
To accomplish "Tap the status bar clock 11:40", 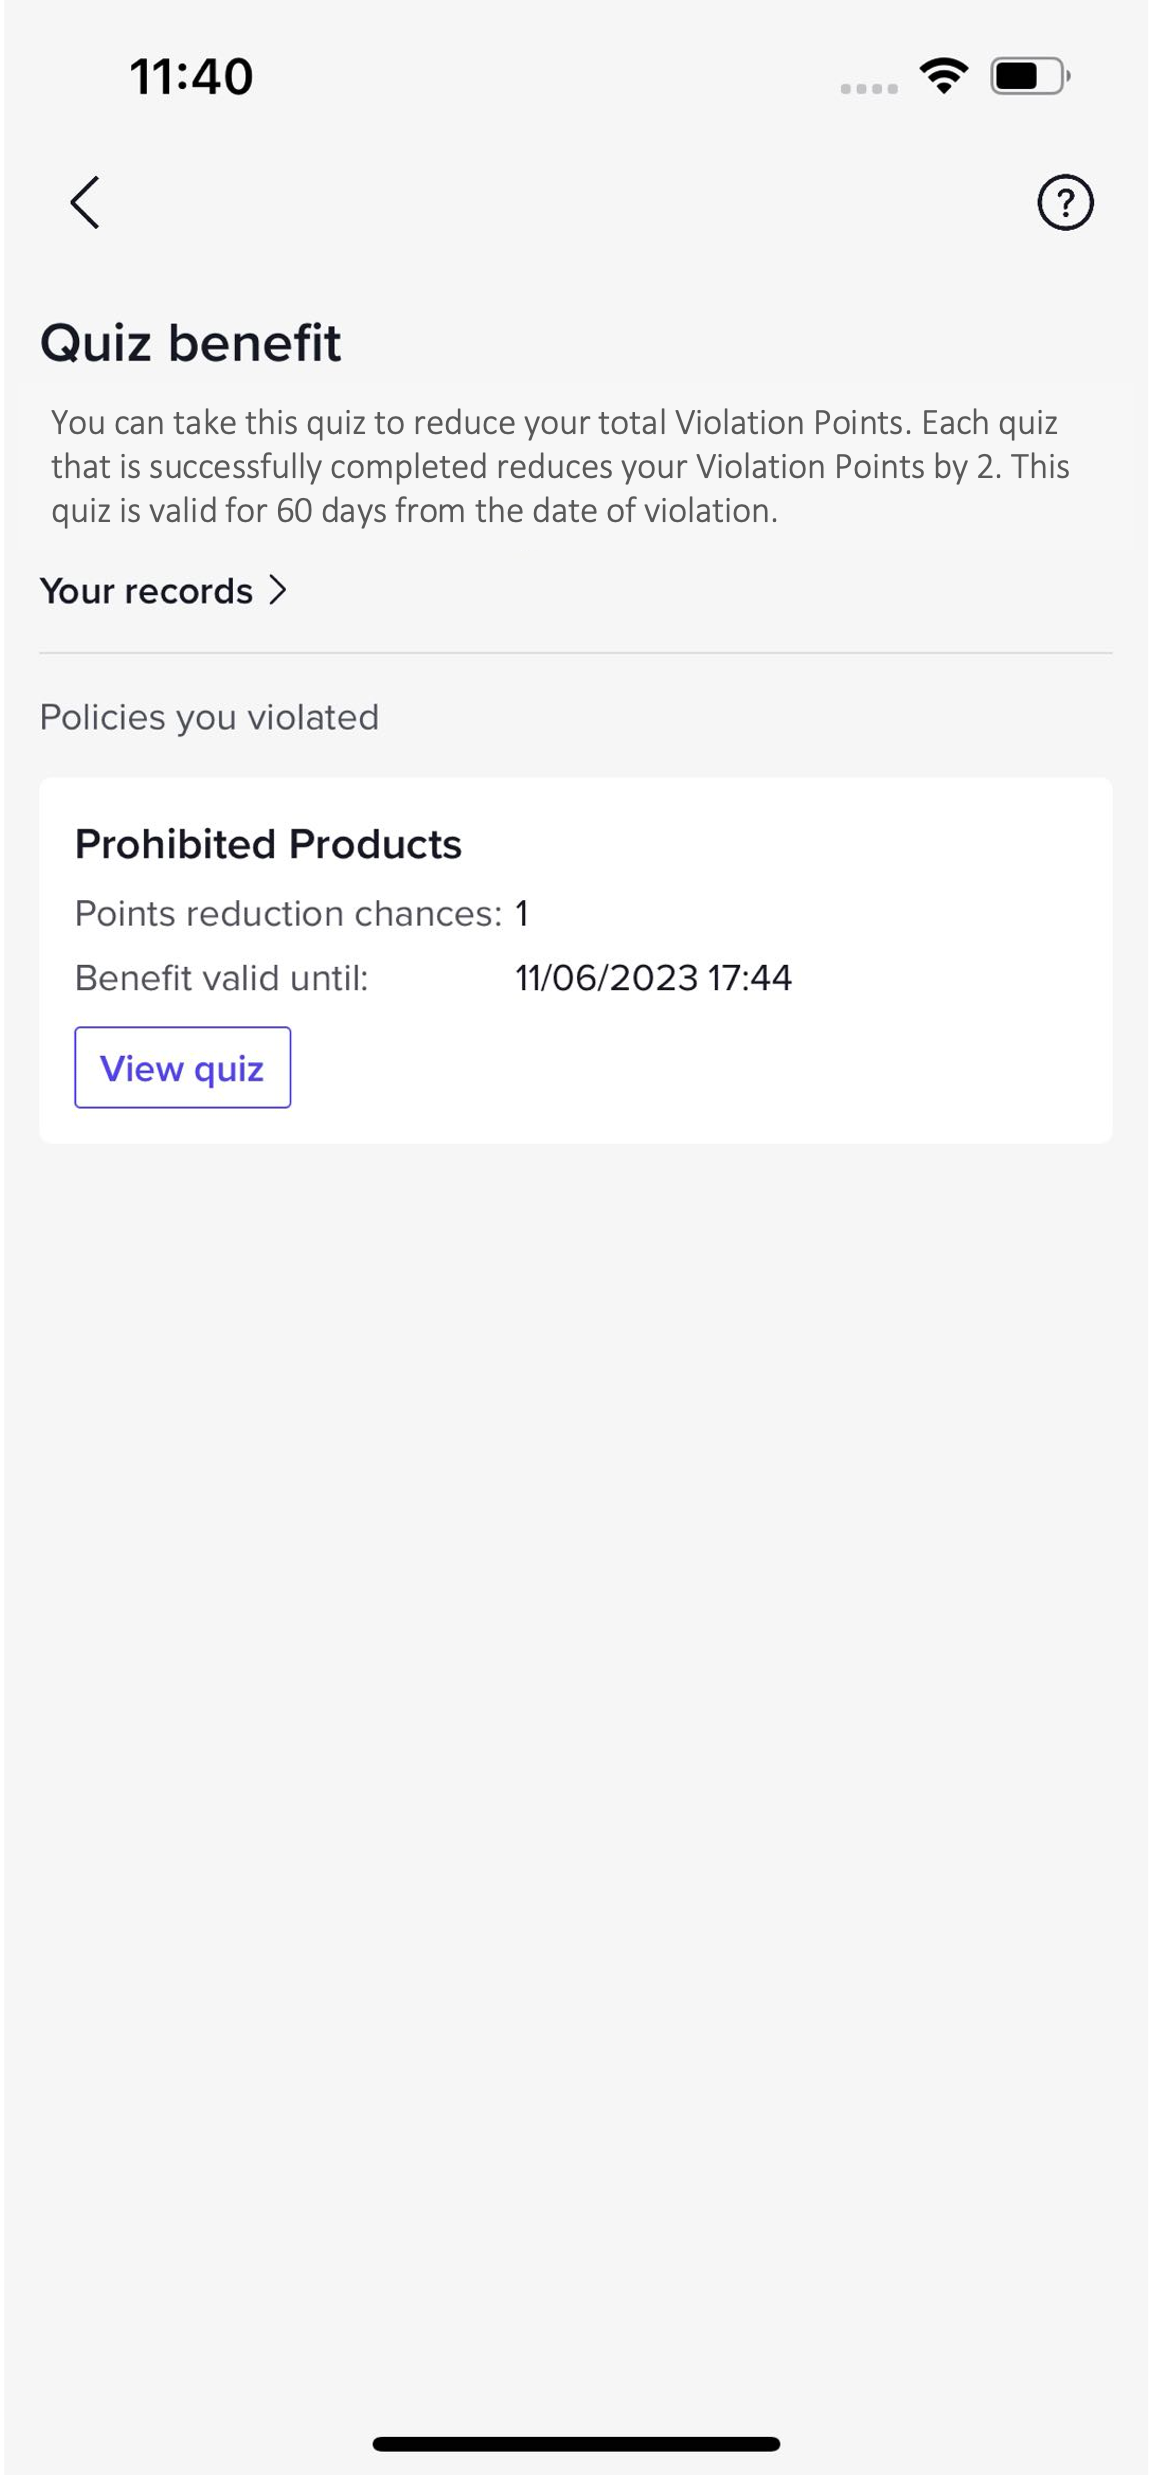I will [x=191, y=76].
